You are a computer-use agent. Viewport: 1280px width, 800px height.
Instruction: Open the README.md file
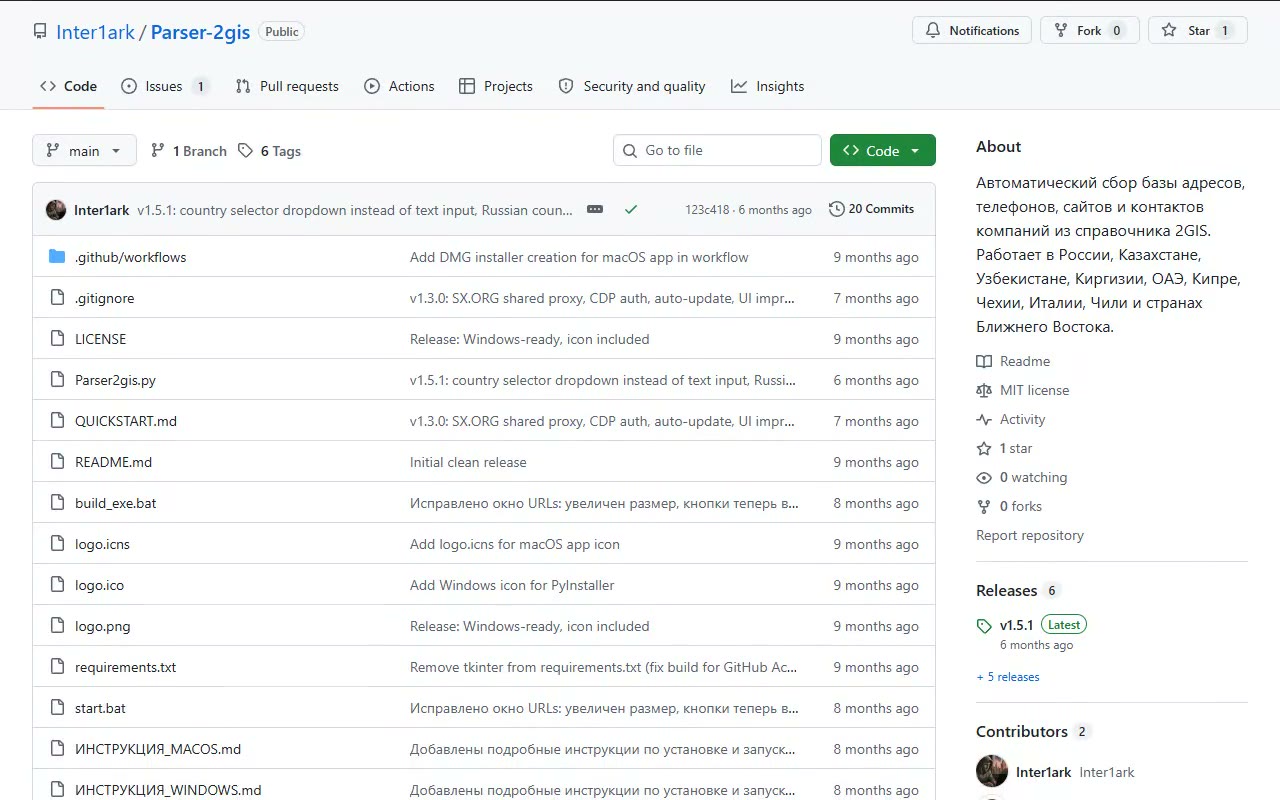coord(114,462)
